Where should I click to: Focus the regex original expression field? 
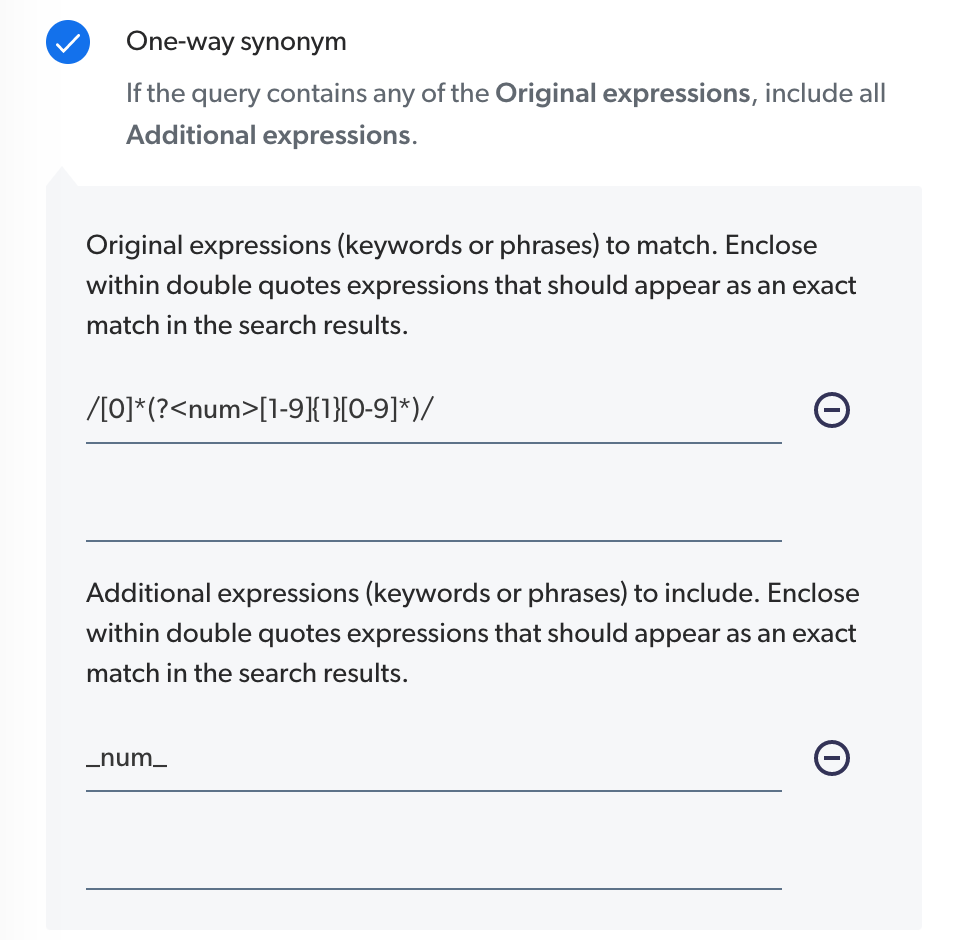(434, 410)
